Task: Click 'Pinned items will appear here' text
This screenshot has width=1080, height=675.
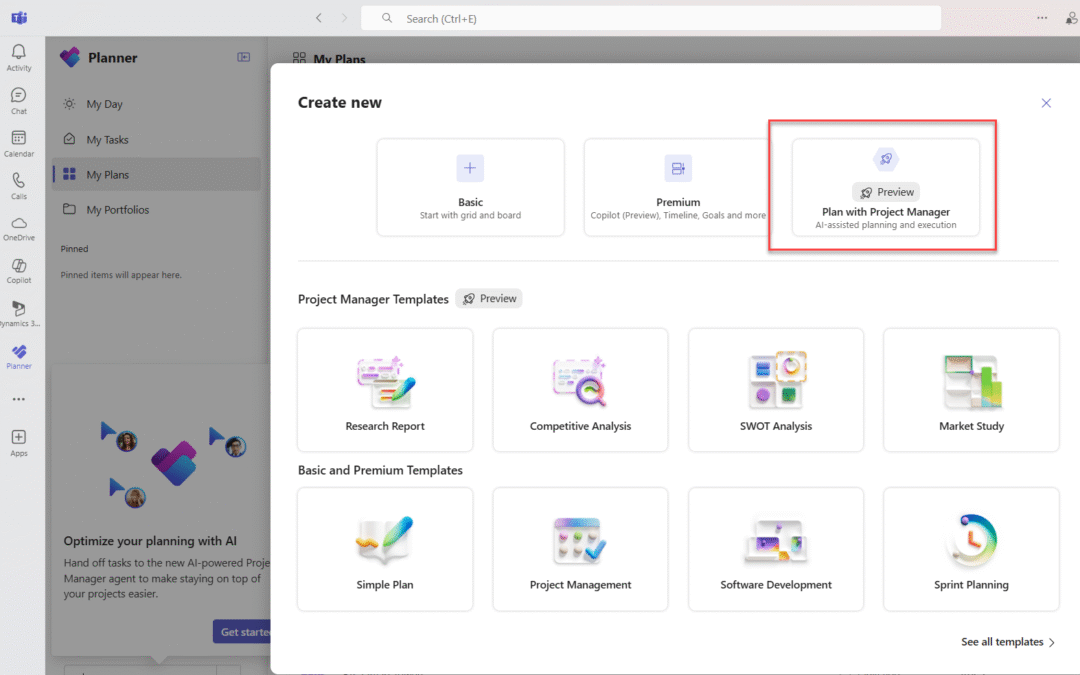Action: pos(121,275)
